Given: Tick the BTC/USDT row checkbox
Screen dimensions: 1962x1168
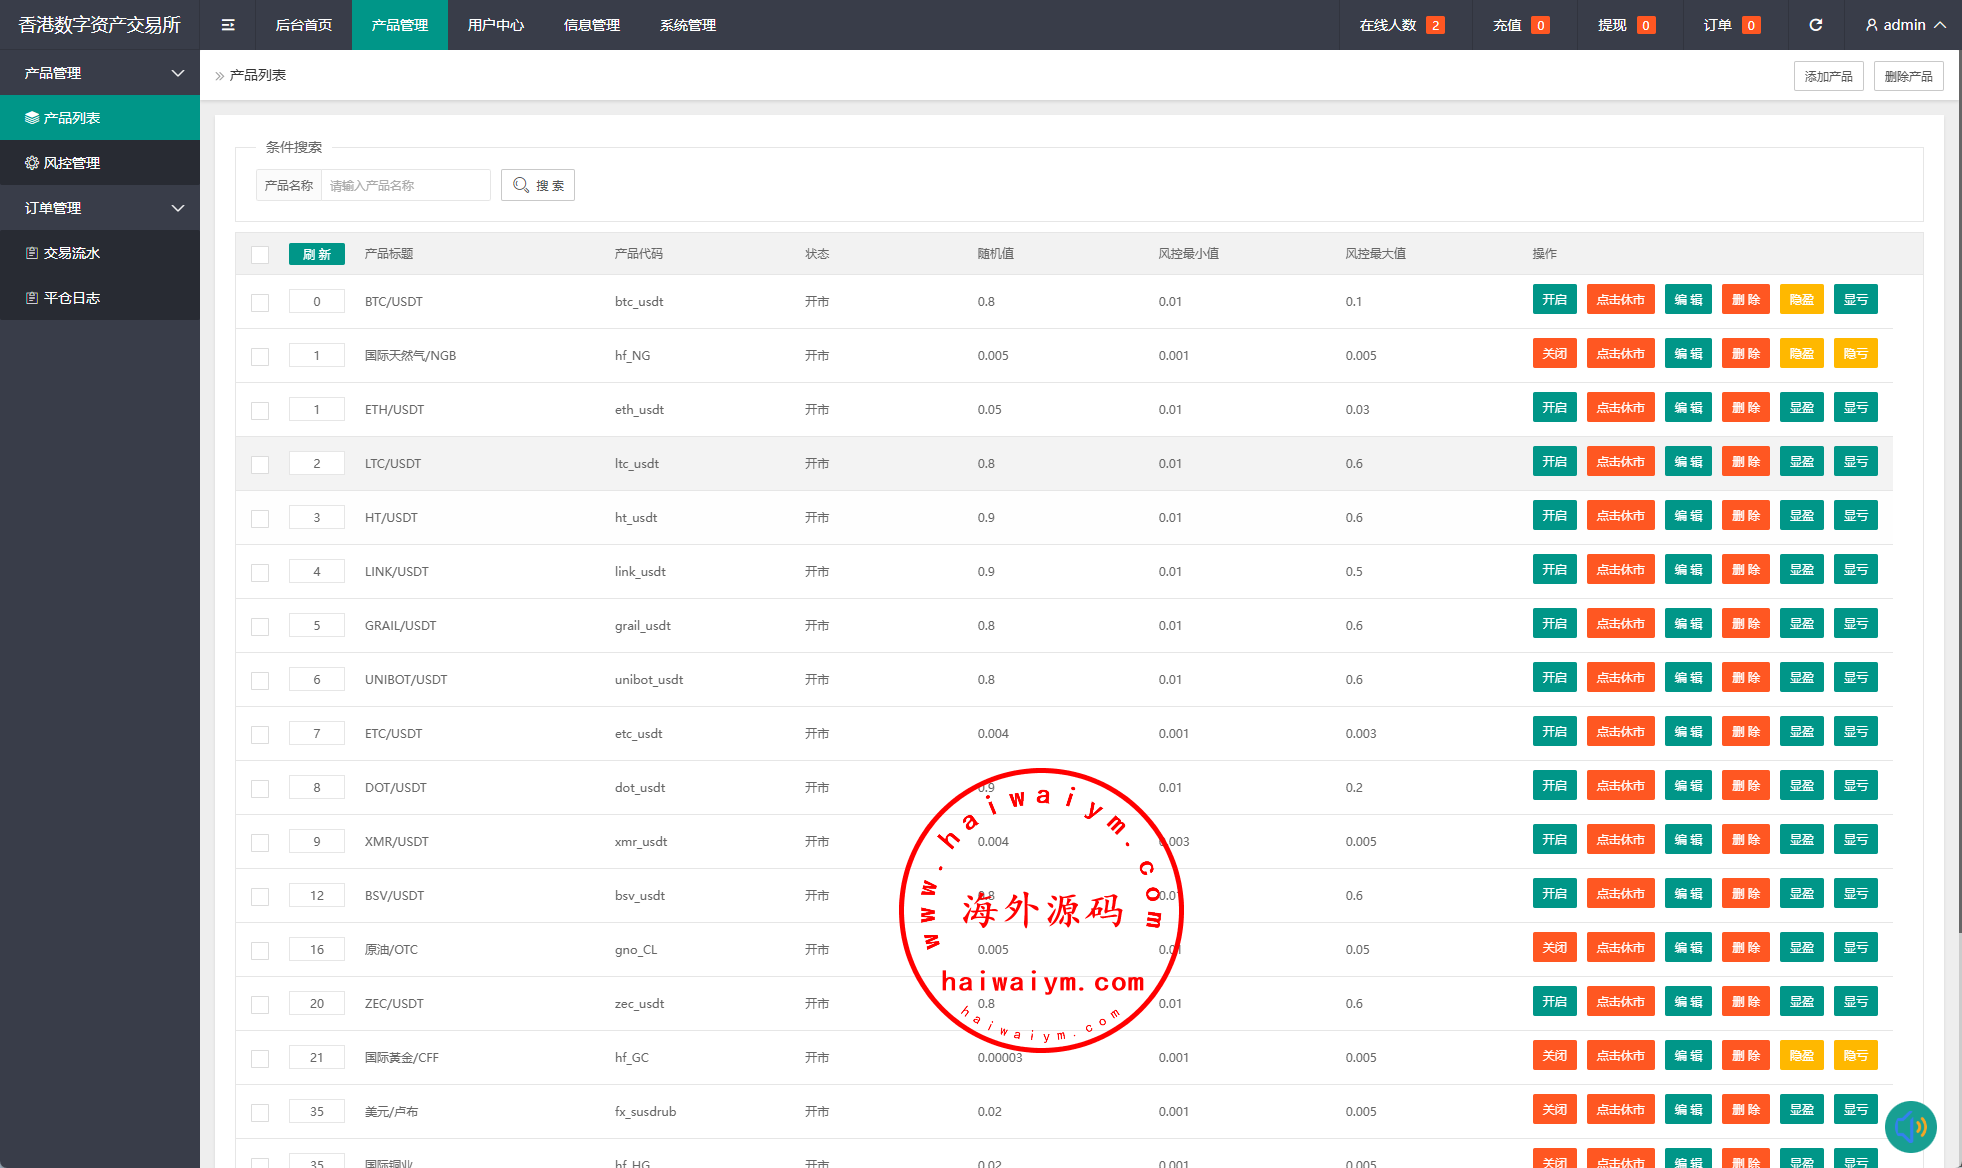Looking at the screenshot, I should pyautogui.click(x=260, y=302).
